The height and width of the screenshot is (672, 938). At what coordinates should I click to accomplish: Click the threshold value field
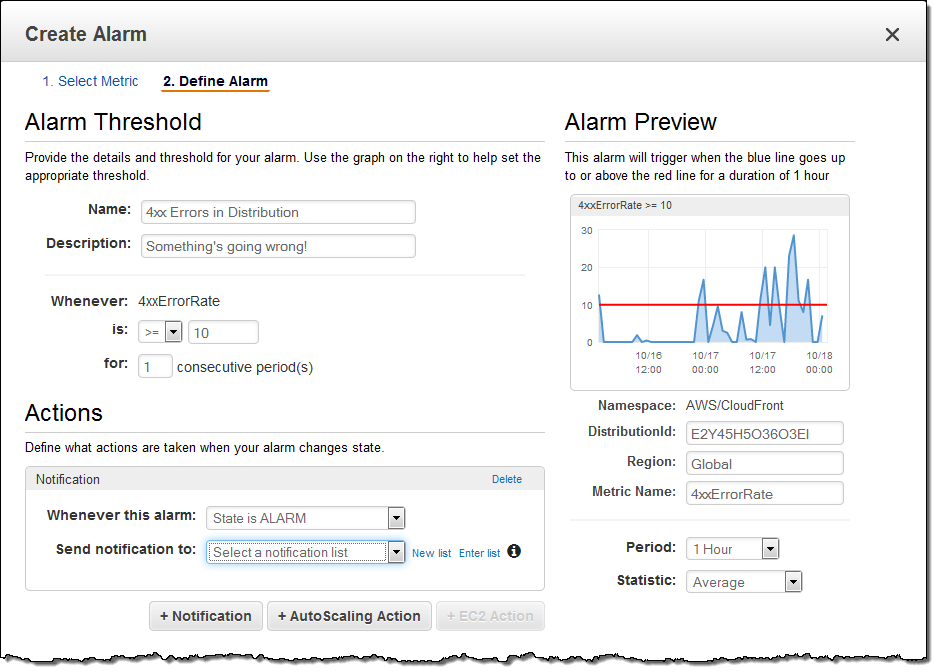click(x=223, y=332)
